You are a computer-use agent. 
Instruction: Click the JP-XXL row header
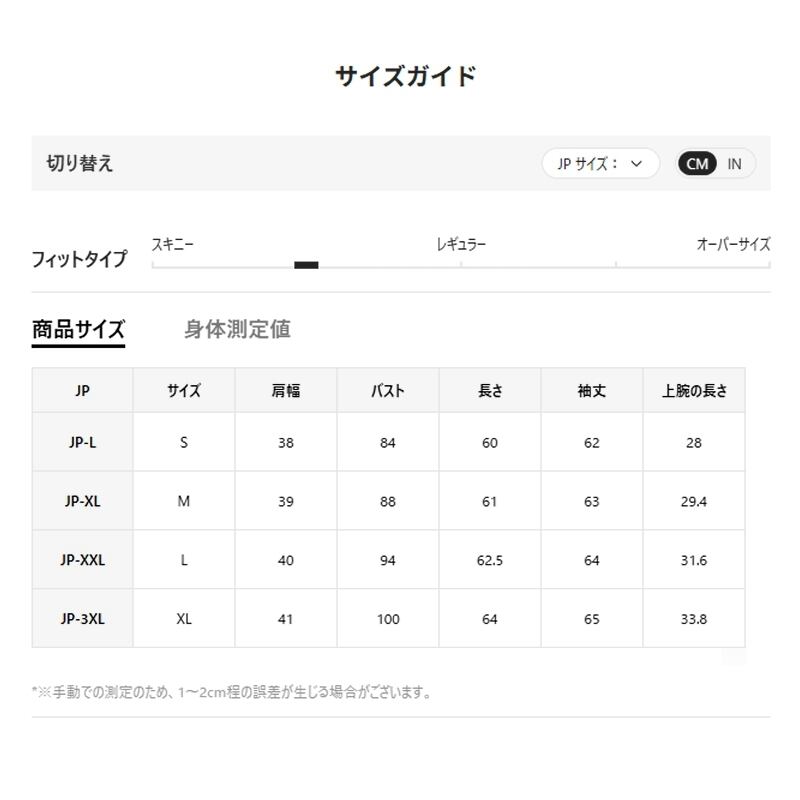[x=83, y=560]
